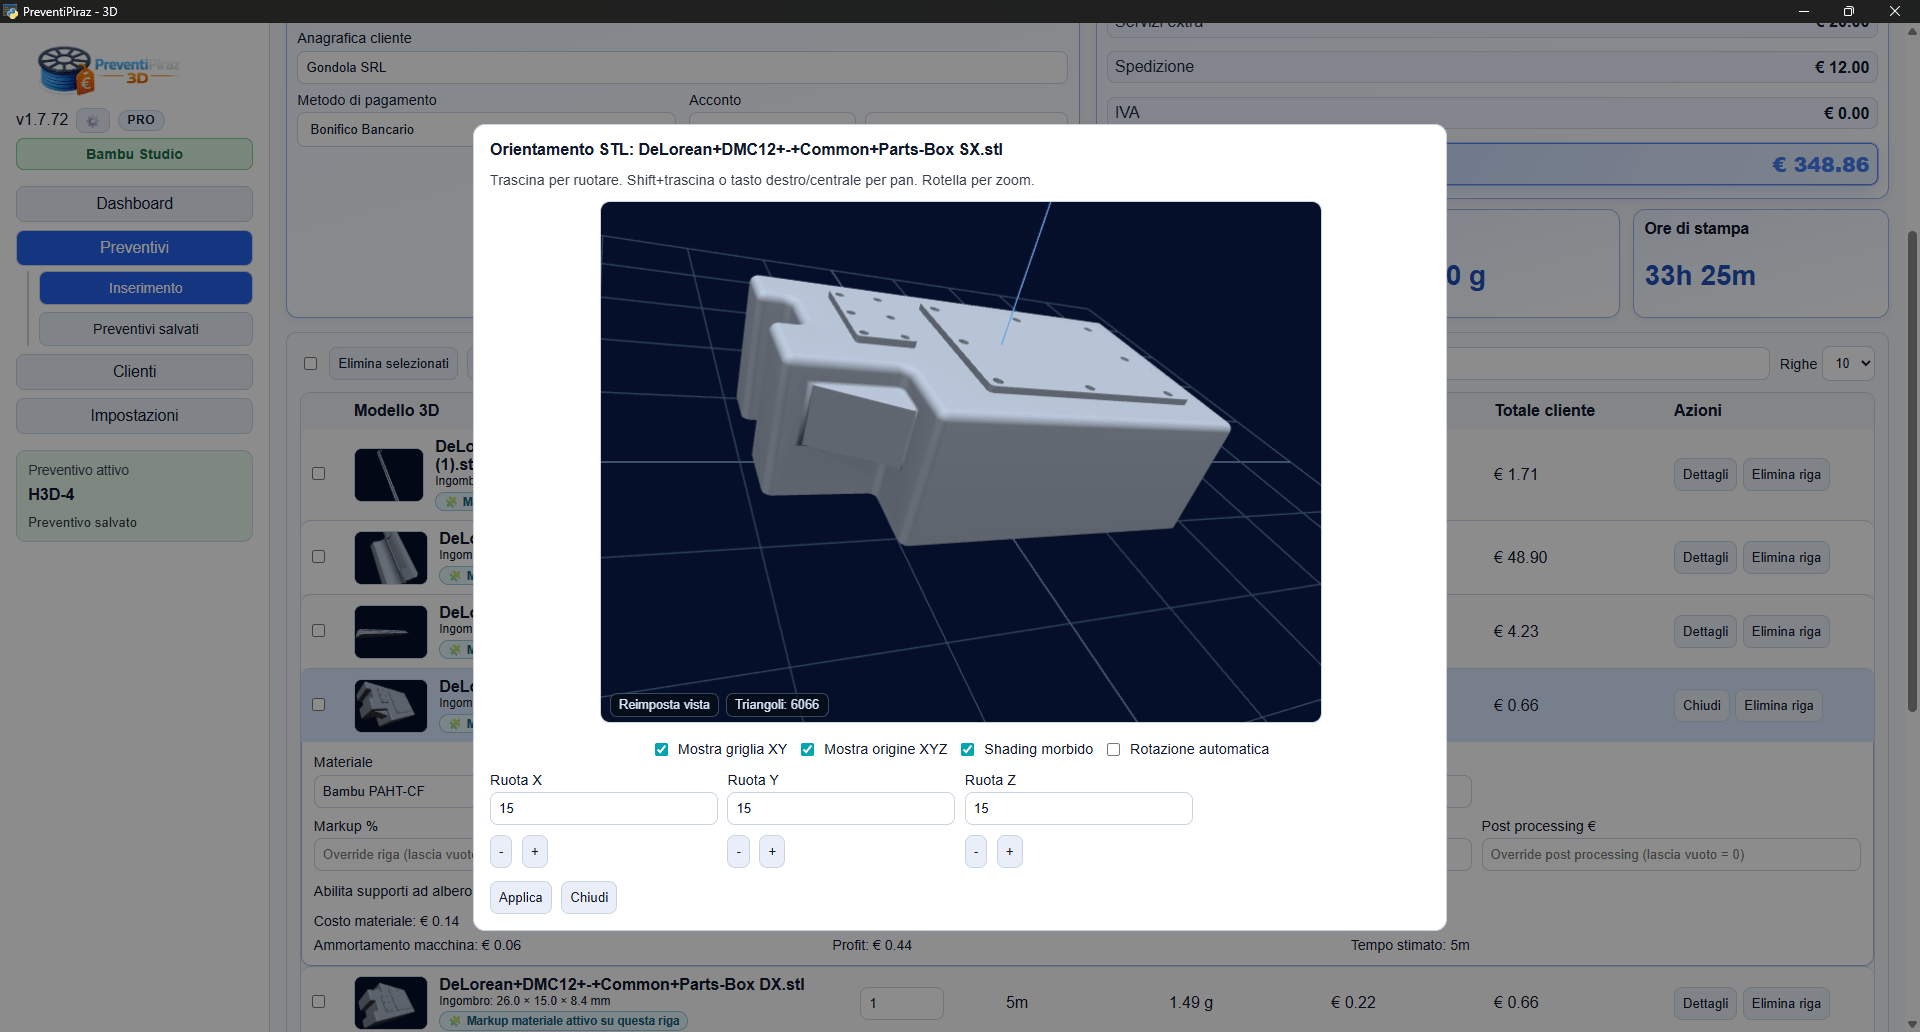This screenshot has height=1032, width=1920.
Task: Go to Preventivi salvati
Action: pyautogui.click(x=145, y=329)
